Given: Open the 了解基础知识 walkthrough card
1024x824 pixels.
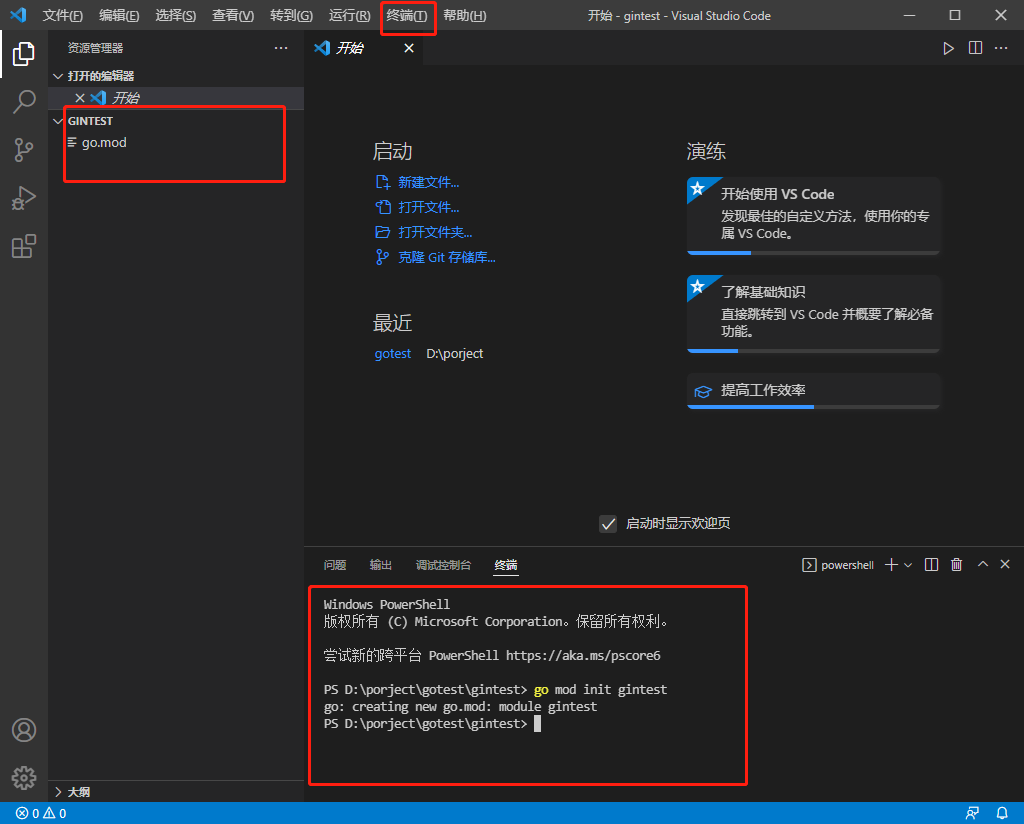Looking at the screenshot, I should [x=813, y=312].
